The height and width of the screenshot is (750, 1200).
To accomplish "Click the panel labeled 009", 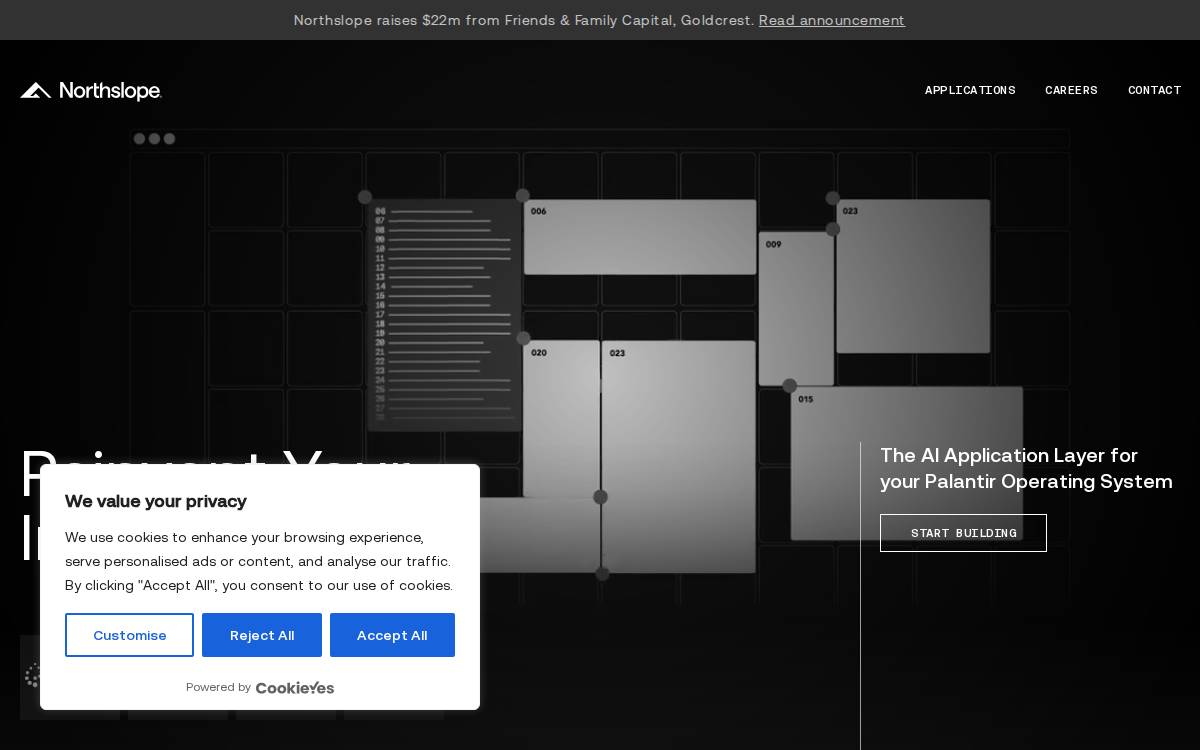I will [796, 309].
